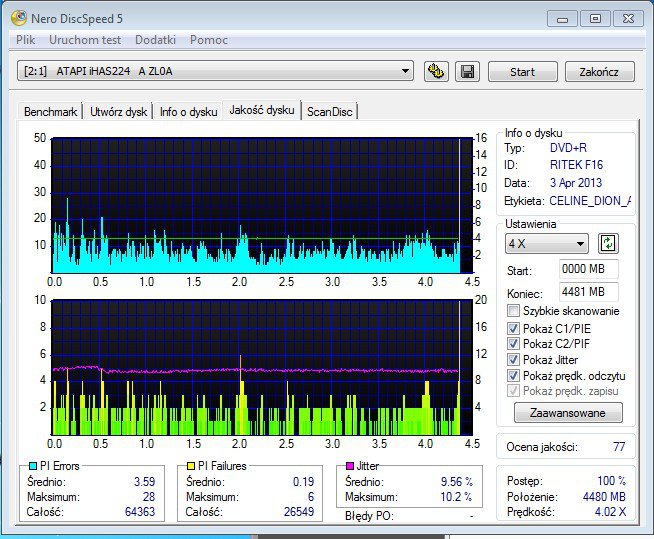This screenshot has height=539, width=654.
Task: Switch to the Utwórz dysk tab
Action: 118,112
